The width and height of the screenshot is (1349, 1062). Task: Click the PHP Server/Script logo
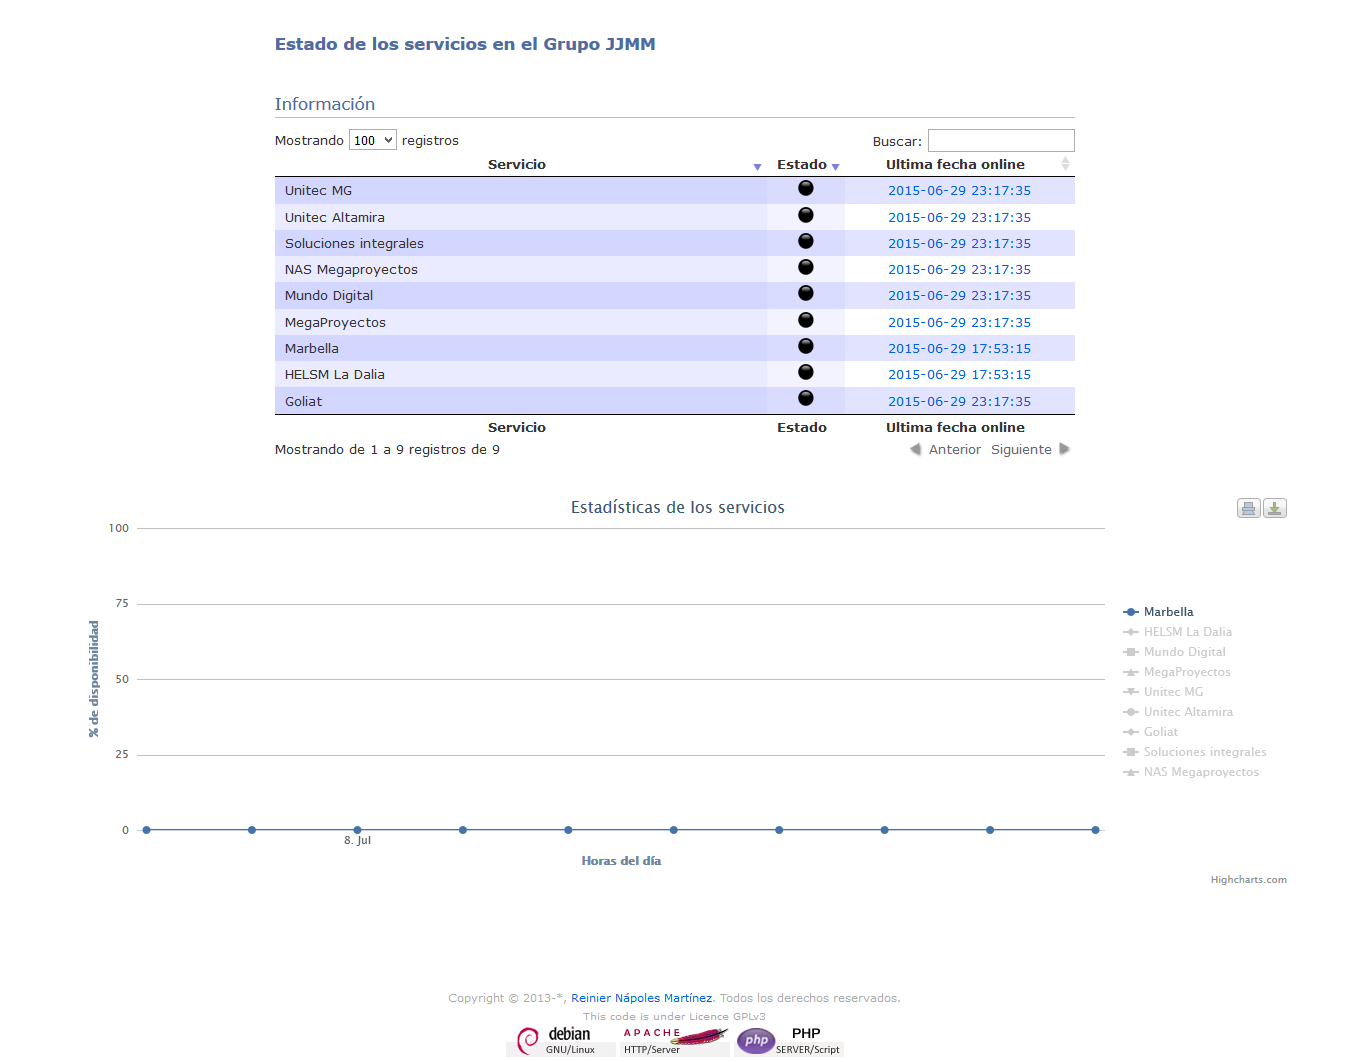click(789, 1040)
